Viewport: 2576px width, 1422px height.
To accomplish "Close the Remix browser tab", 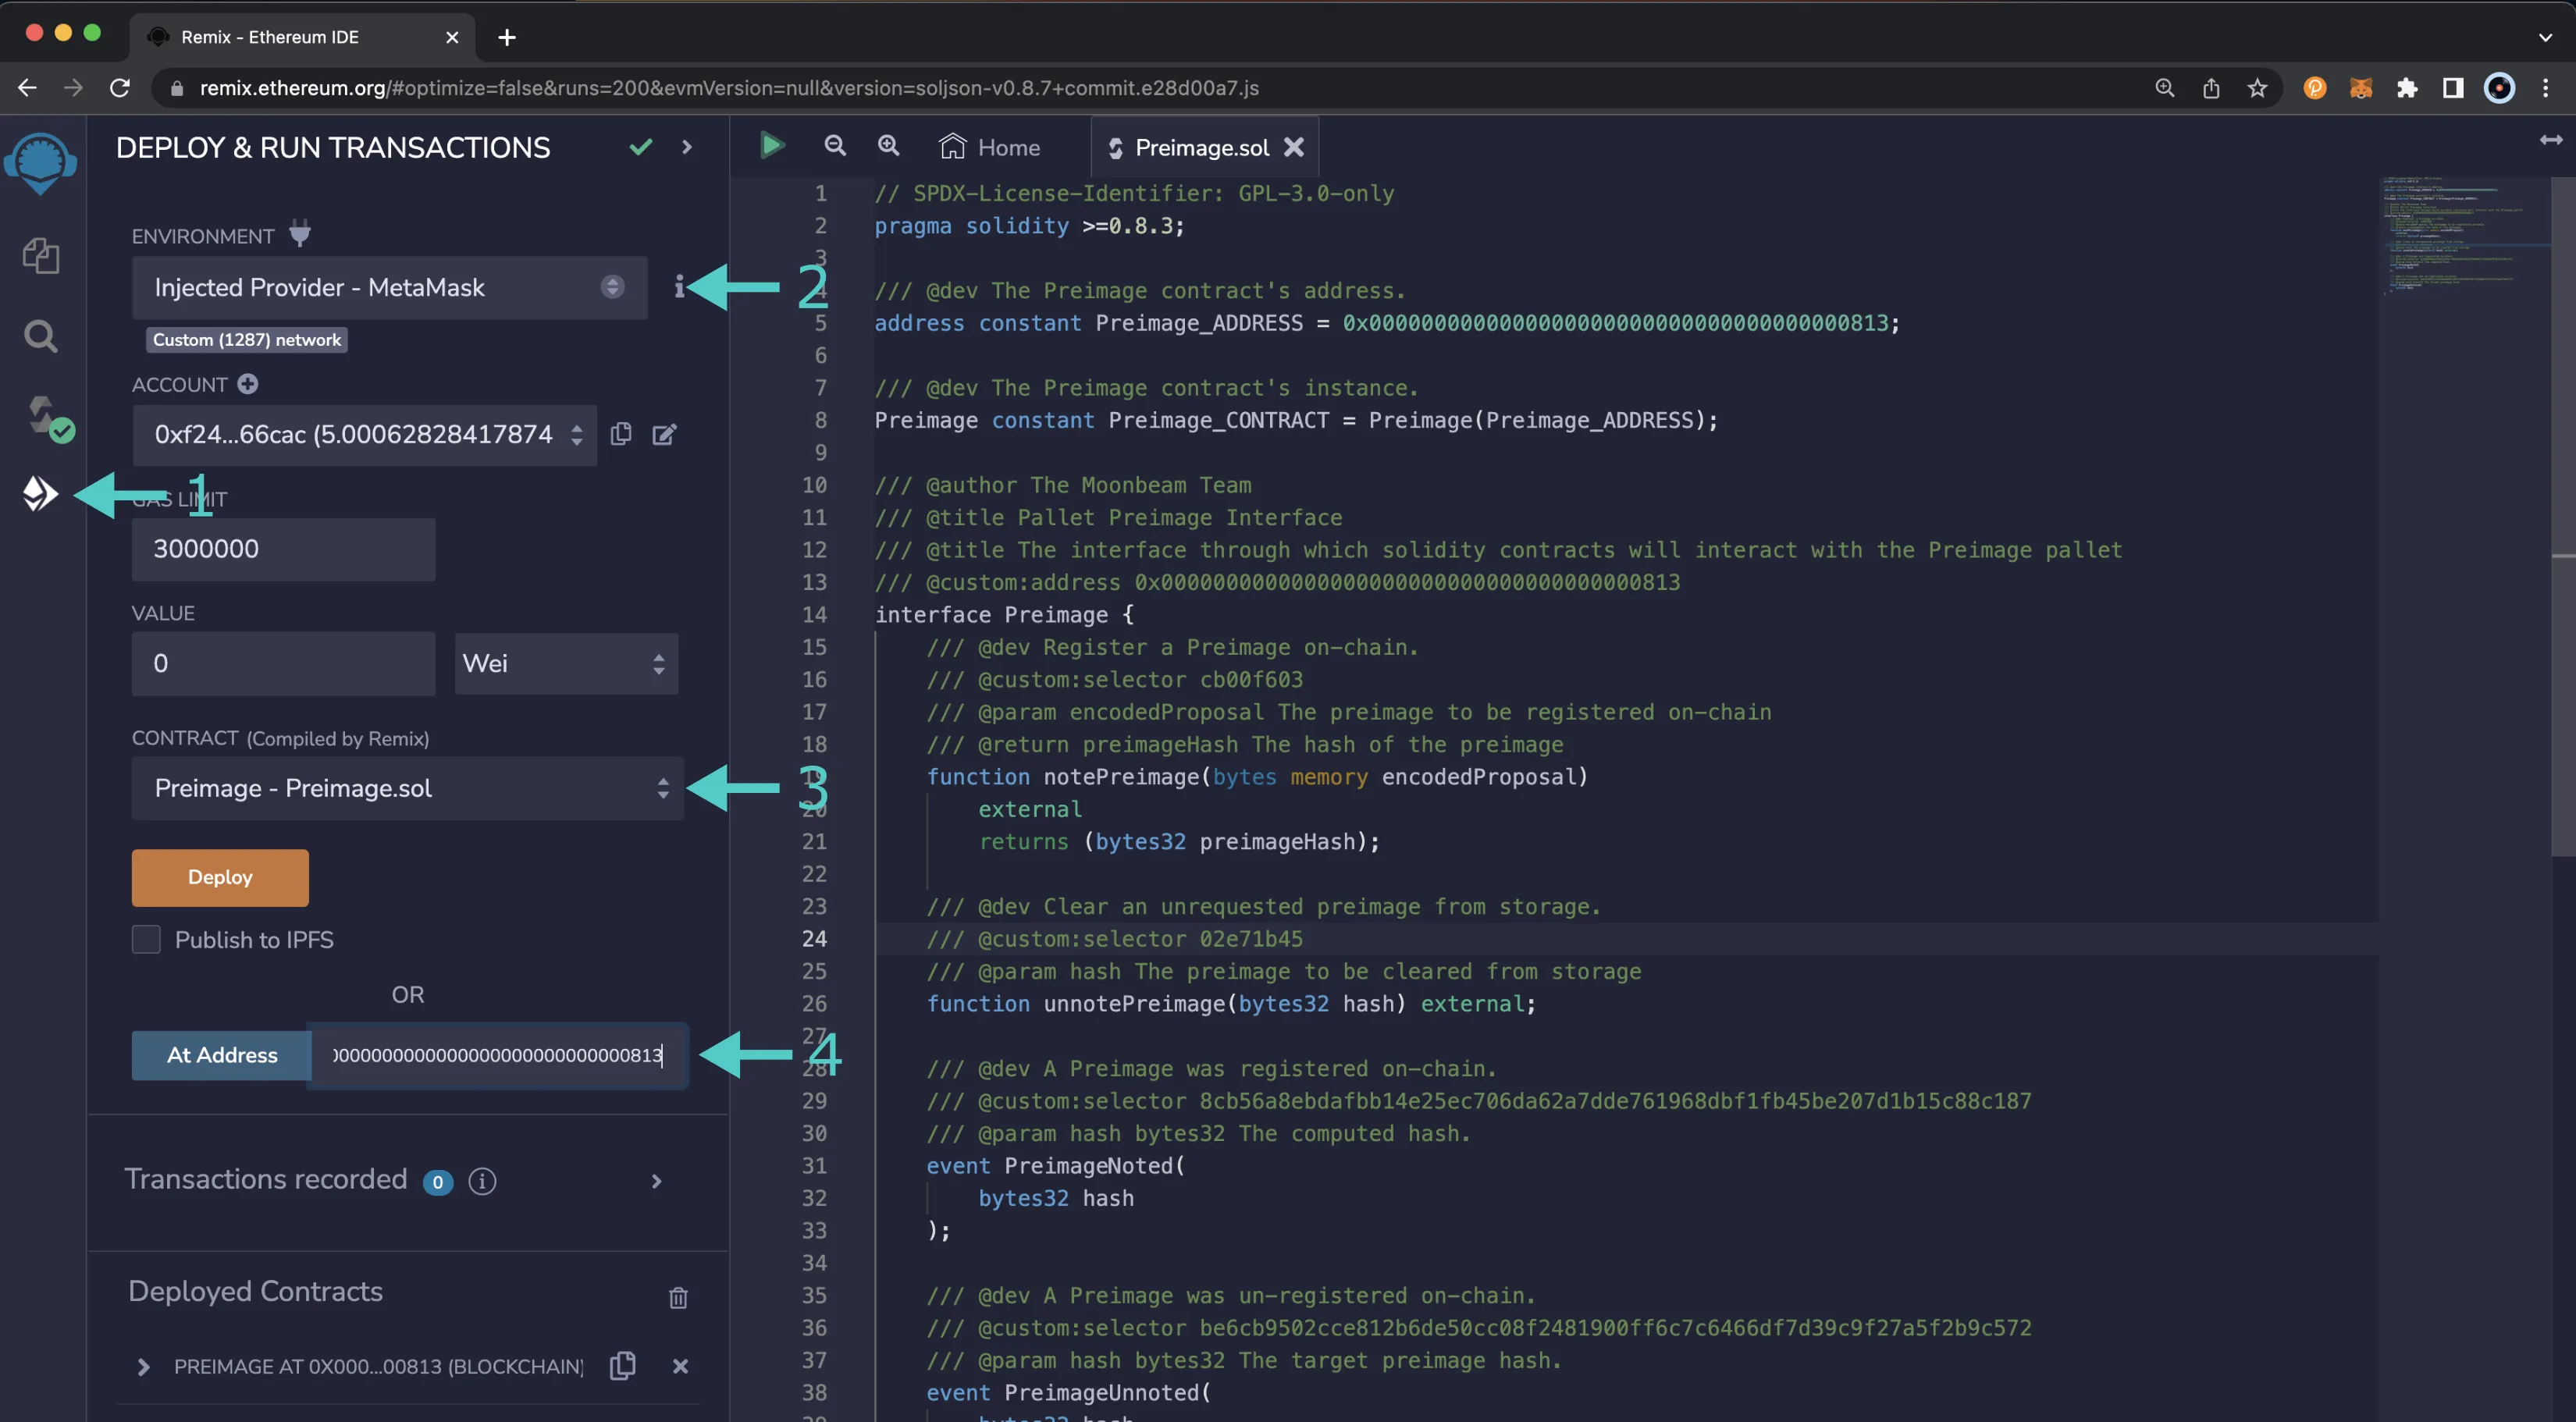I will click(452, 37).
